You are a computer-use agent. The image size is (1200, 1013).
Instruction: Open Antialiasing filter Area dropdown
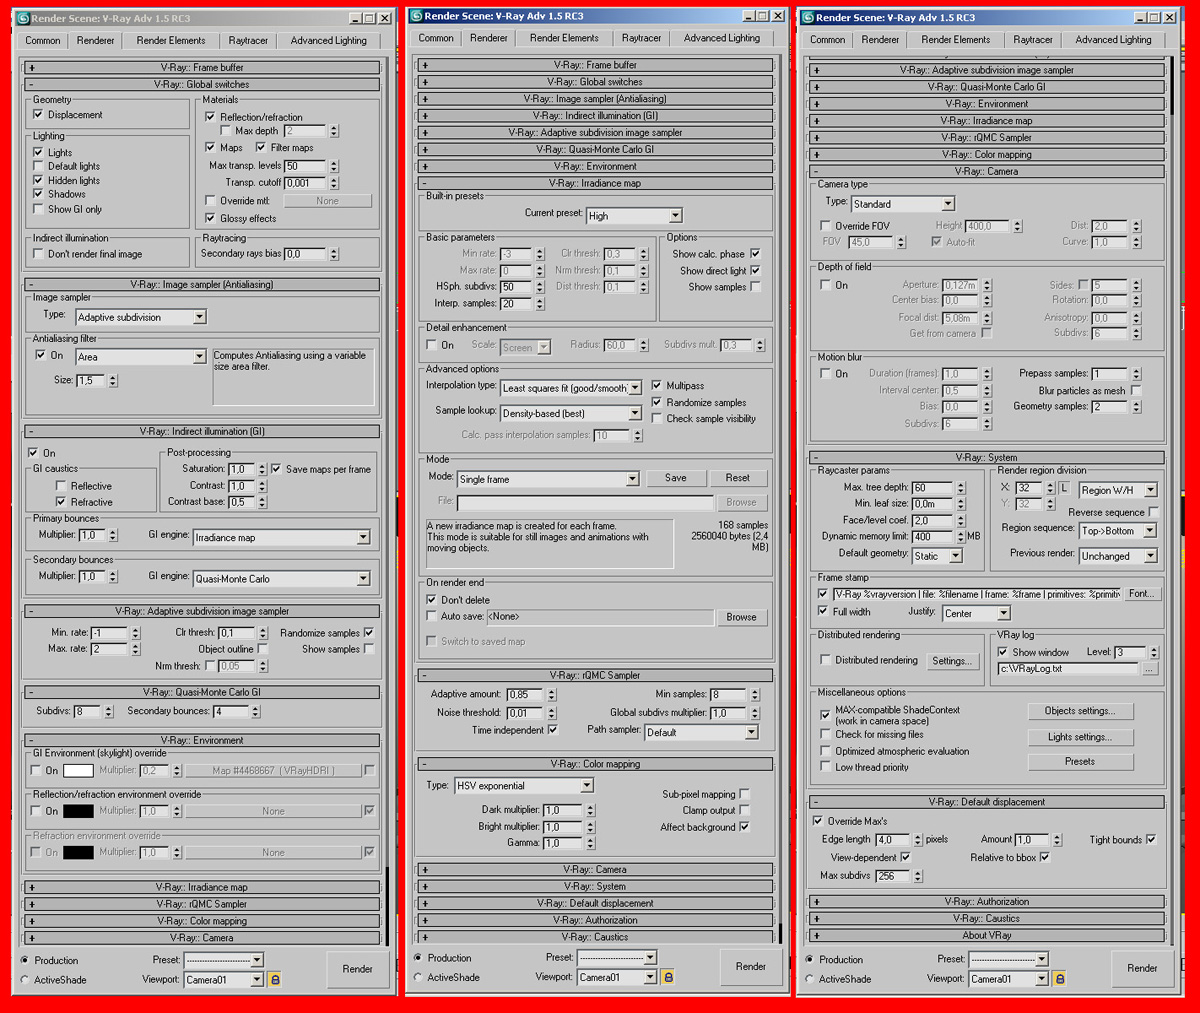(141, 357)
